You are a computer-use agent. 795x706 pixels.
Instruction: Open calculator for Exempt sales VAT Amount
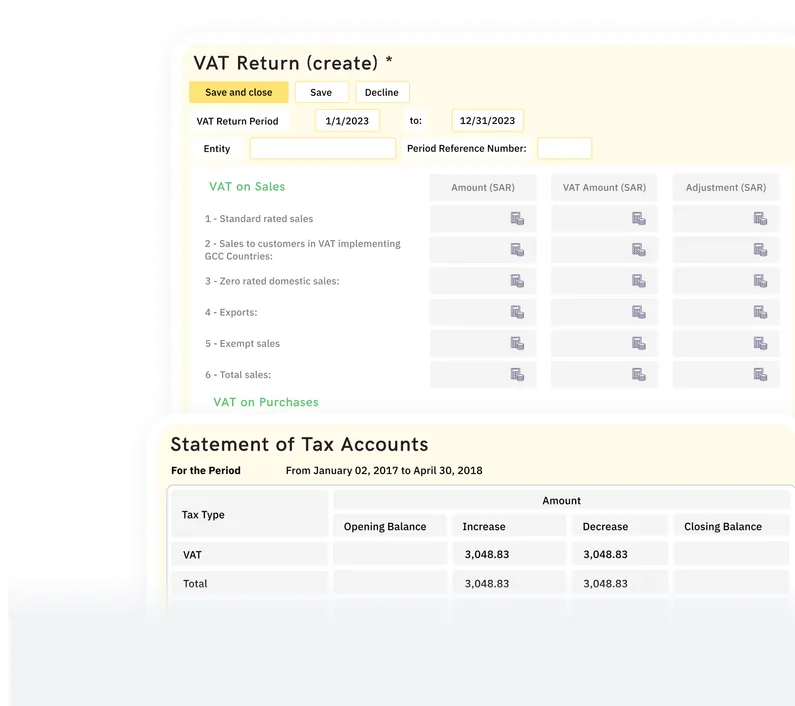click(639, 343)
